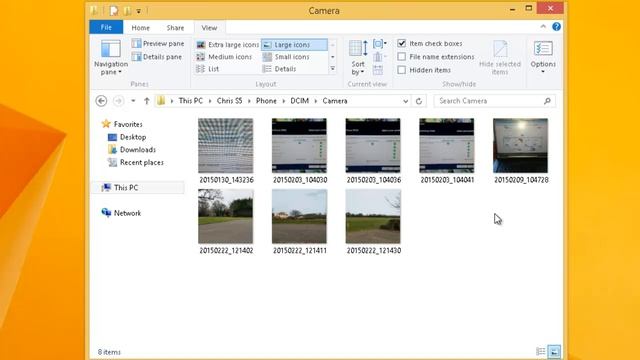Click the search magnifier icon
This screenshot has width=640, height=360.
(x=547, y=101)
